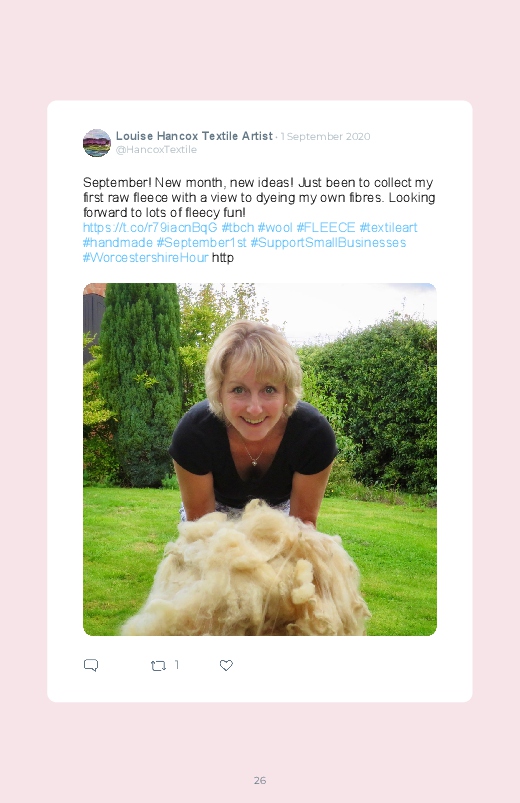Select the #wool hashtag
The width and height of the screenshot is (520, 803).
(x=275, y=227)
